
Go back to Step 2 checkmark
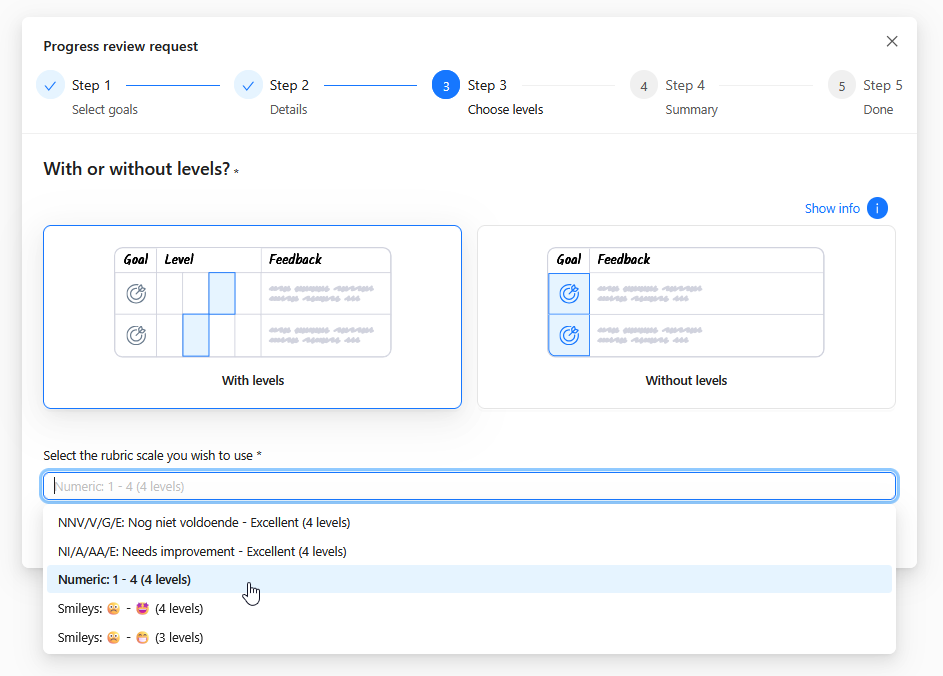(x=248, y=85)
